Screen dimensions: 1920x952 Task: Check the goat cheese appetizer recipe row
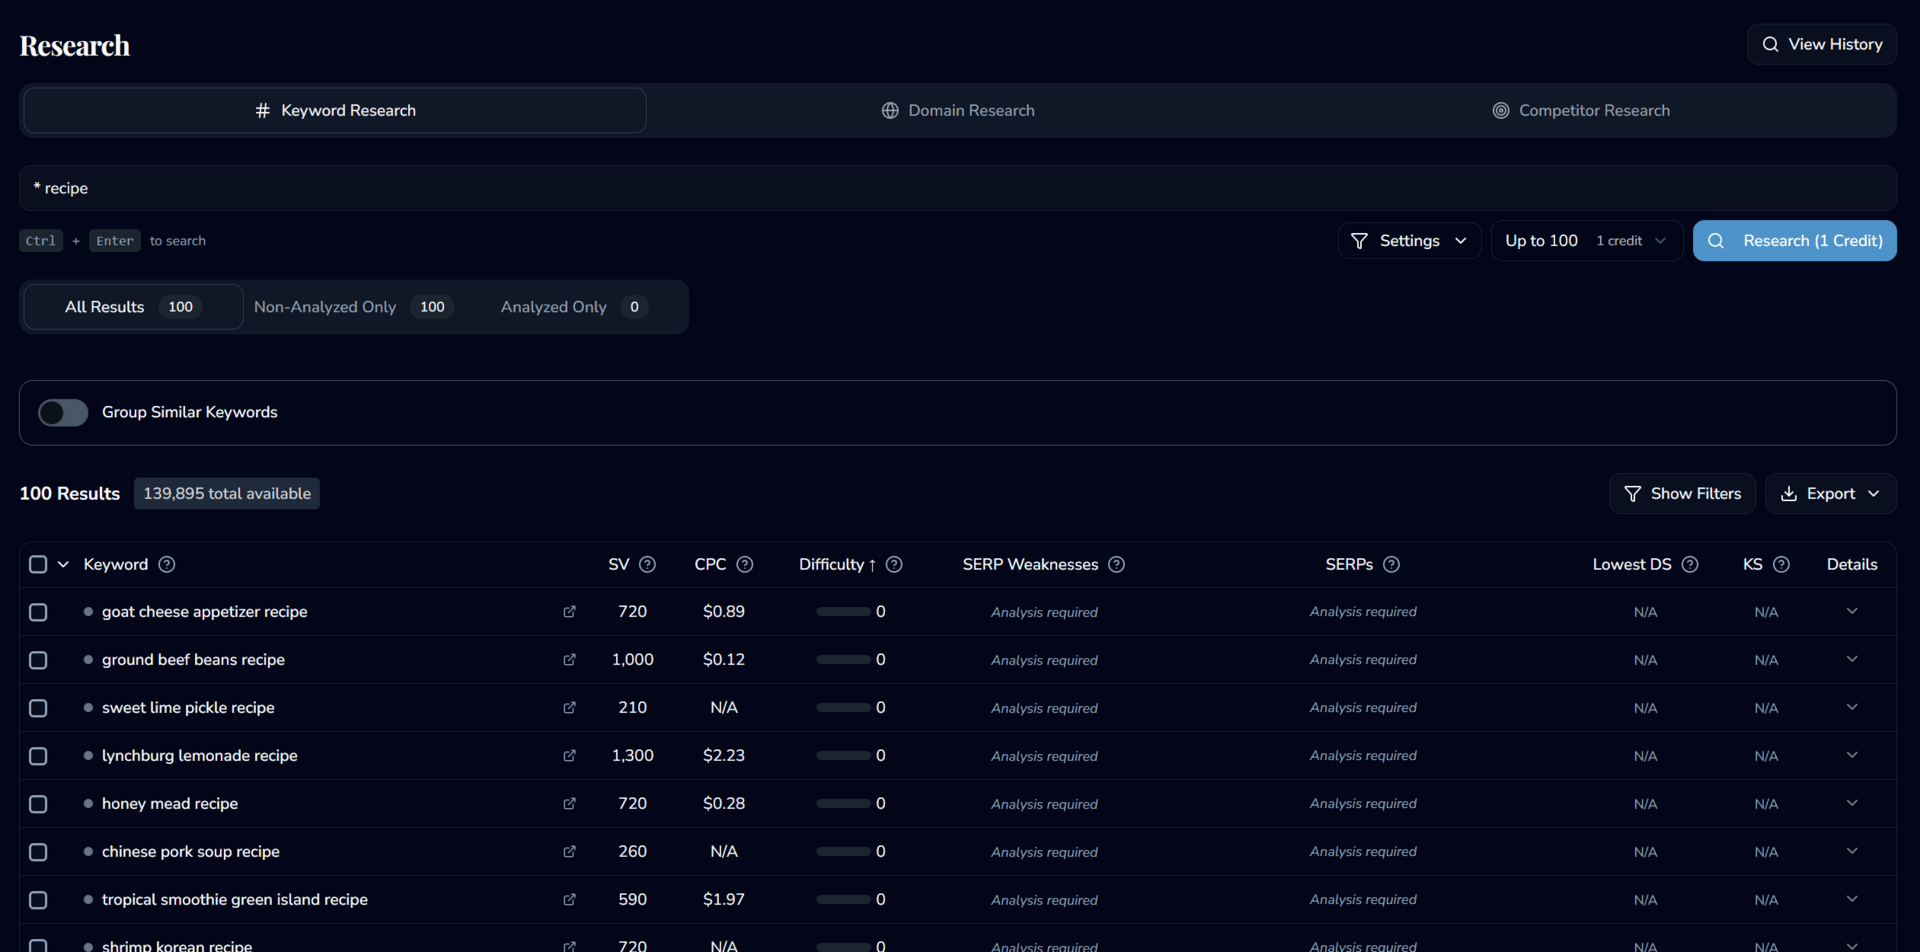(x=38, y=612)
